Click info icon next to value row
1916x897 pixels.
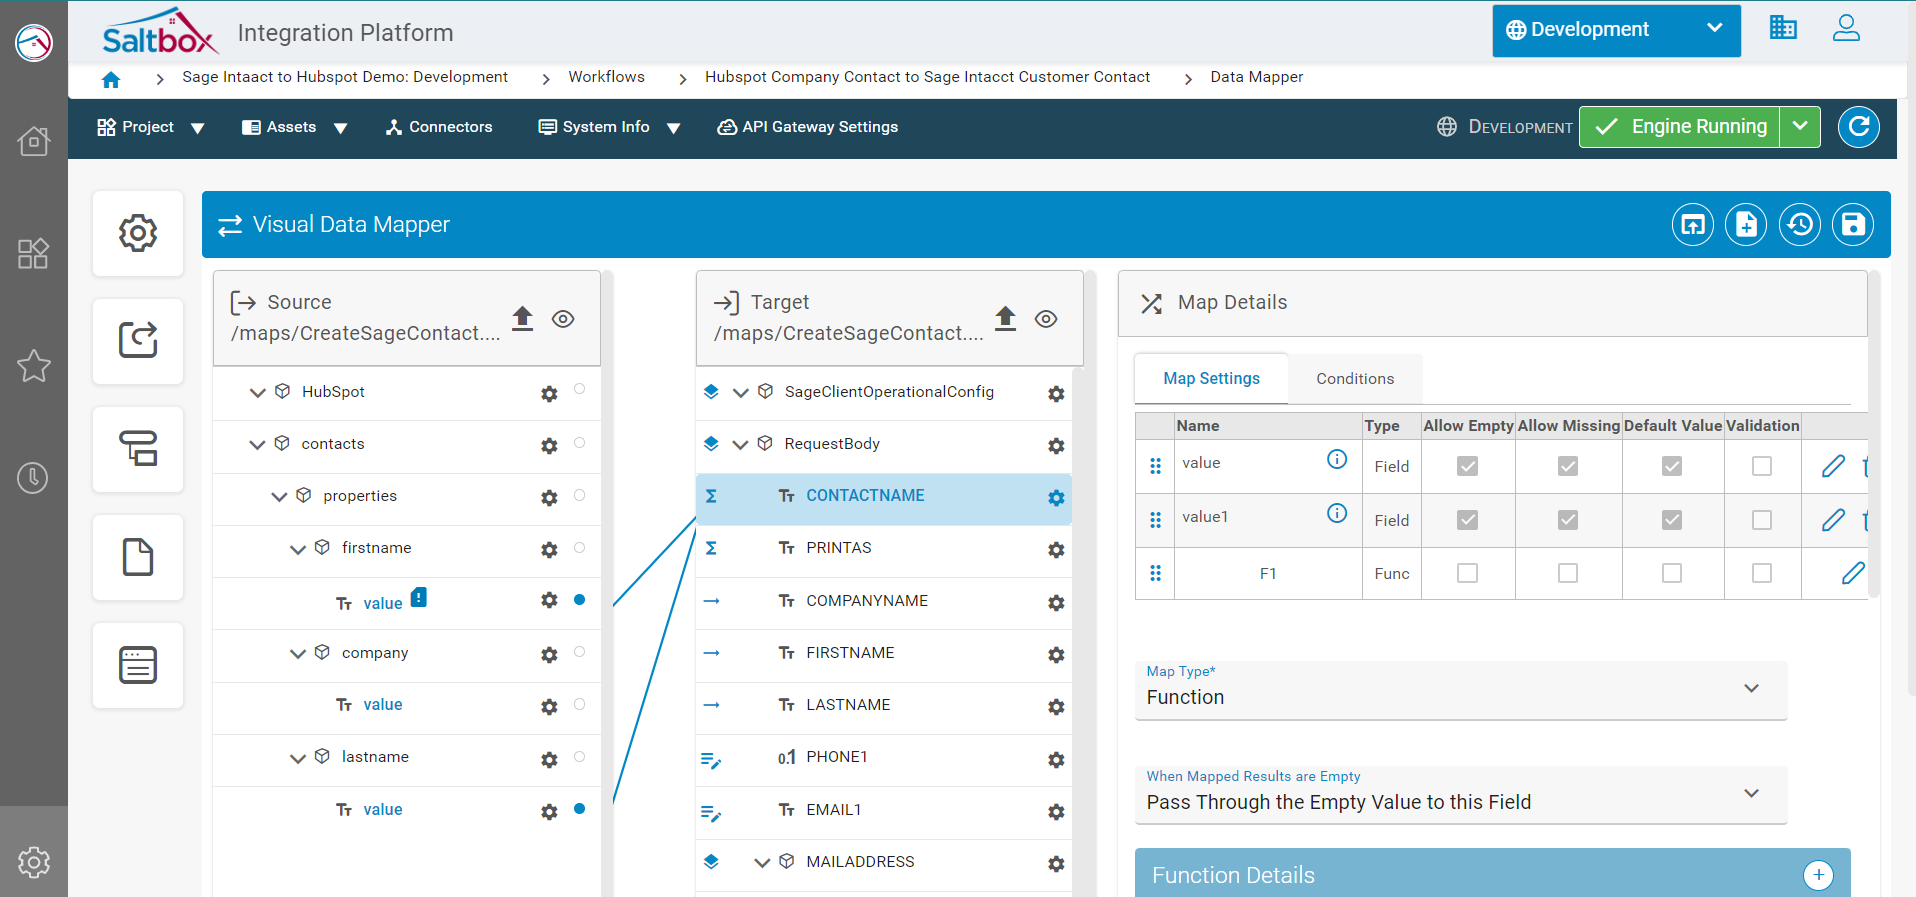click(1336, 460)
